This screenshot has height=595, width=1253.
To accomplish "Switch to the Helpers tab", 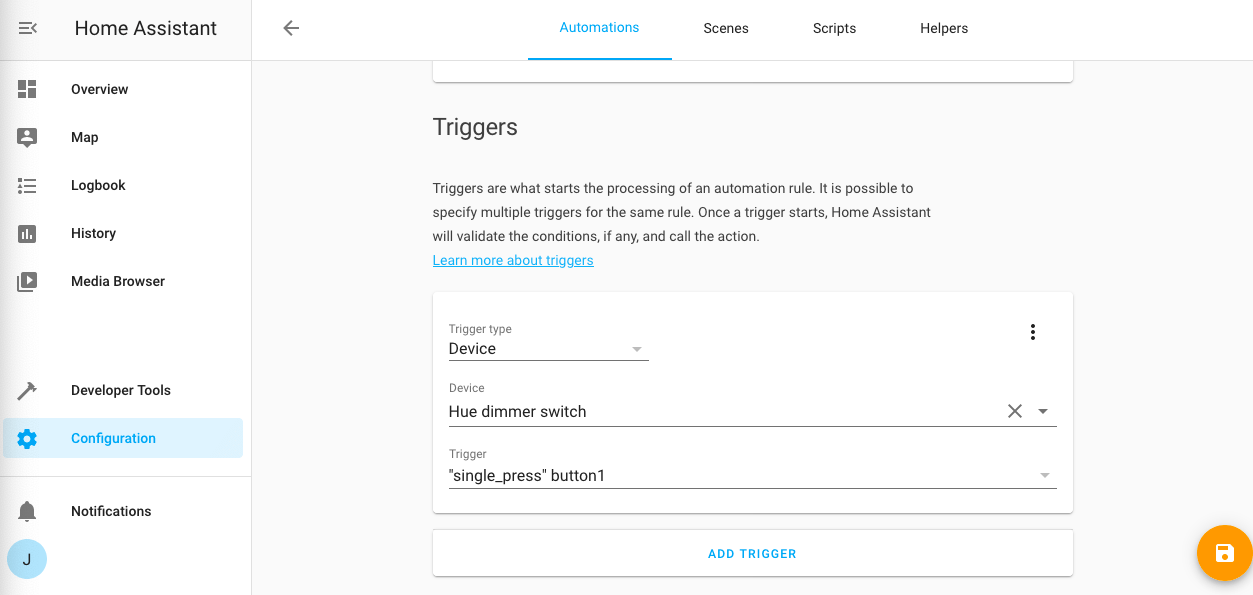I will pos(944,28).
